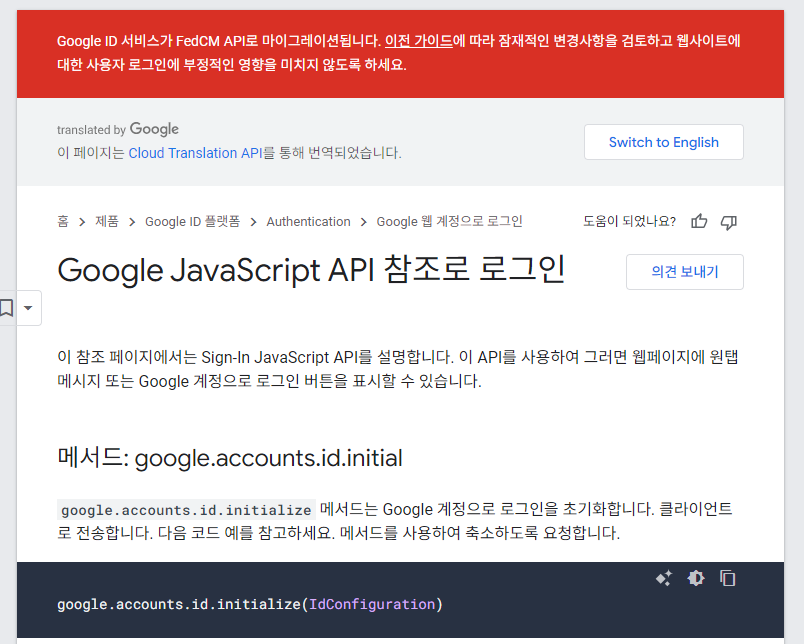Click the Switch to English button
The width and height of the screenshot is (804, 644).
pyautogui.click(x=664, y=142)
